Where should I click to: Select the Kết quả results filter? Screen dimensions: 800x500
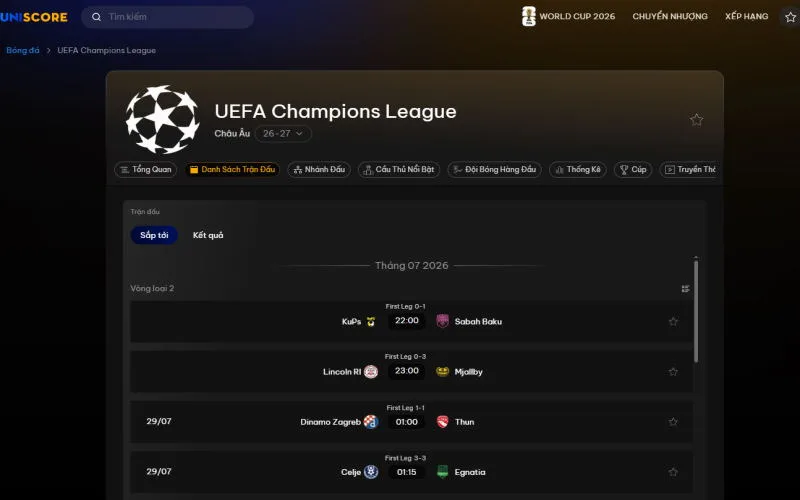(208, 235)
